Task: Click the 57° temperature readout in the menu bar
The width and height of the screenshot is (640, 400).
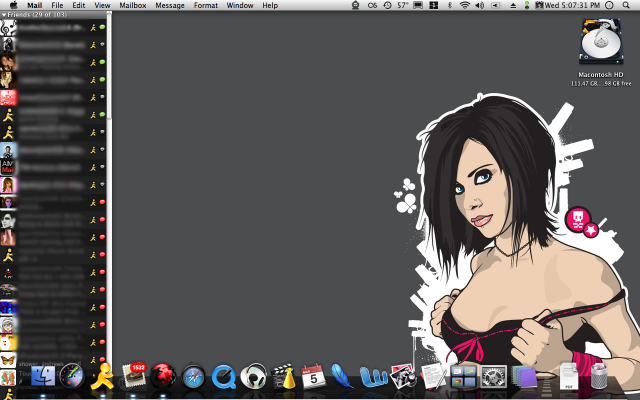Action: 402,5
